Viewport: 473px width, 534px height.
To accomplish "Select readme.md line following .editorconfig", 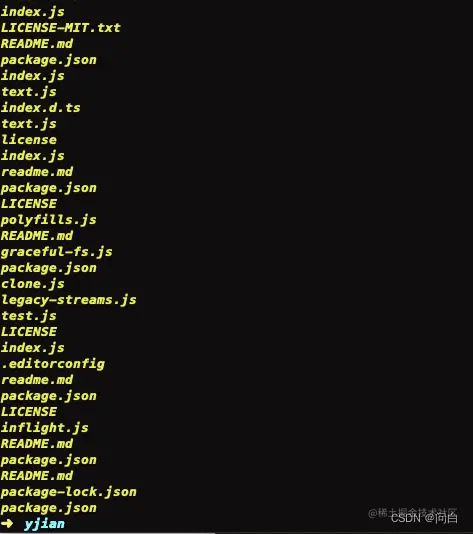I will click(37, 380).
